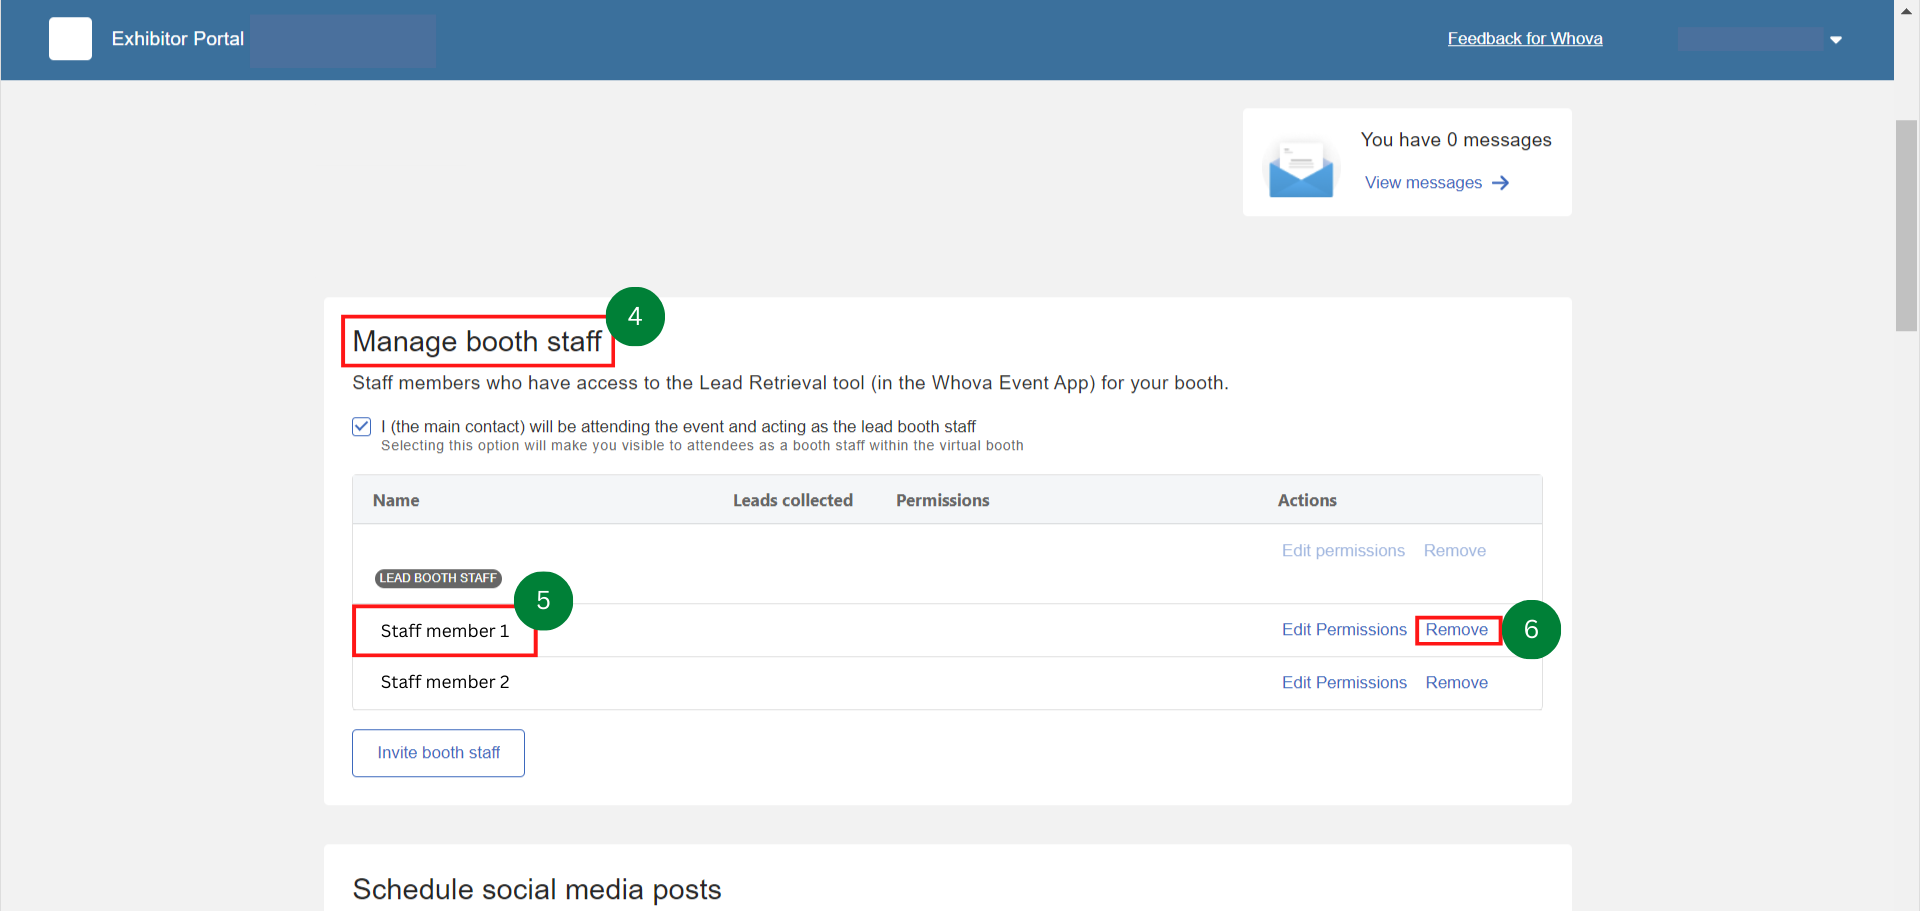Click the LEAD BOOTH STAFF badge

[x=437, y=578]
